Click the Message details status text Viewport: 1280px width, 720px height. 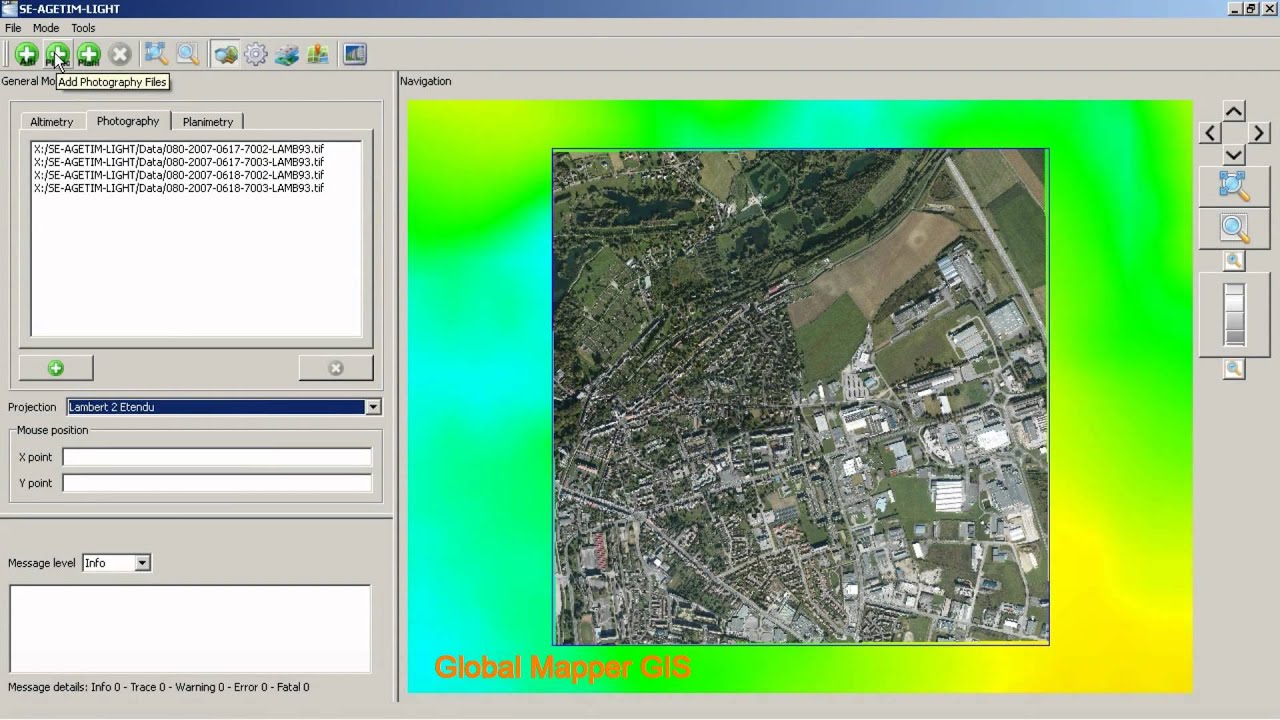159,687
